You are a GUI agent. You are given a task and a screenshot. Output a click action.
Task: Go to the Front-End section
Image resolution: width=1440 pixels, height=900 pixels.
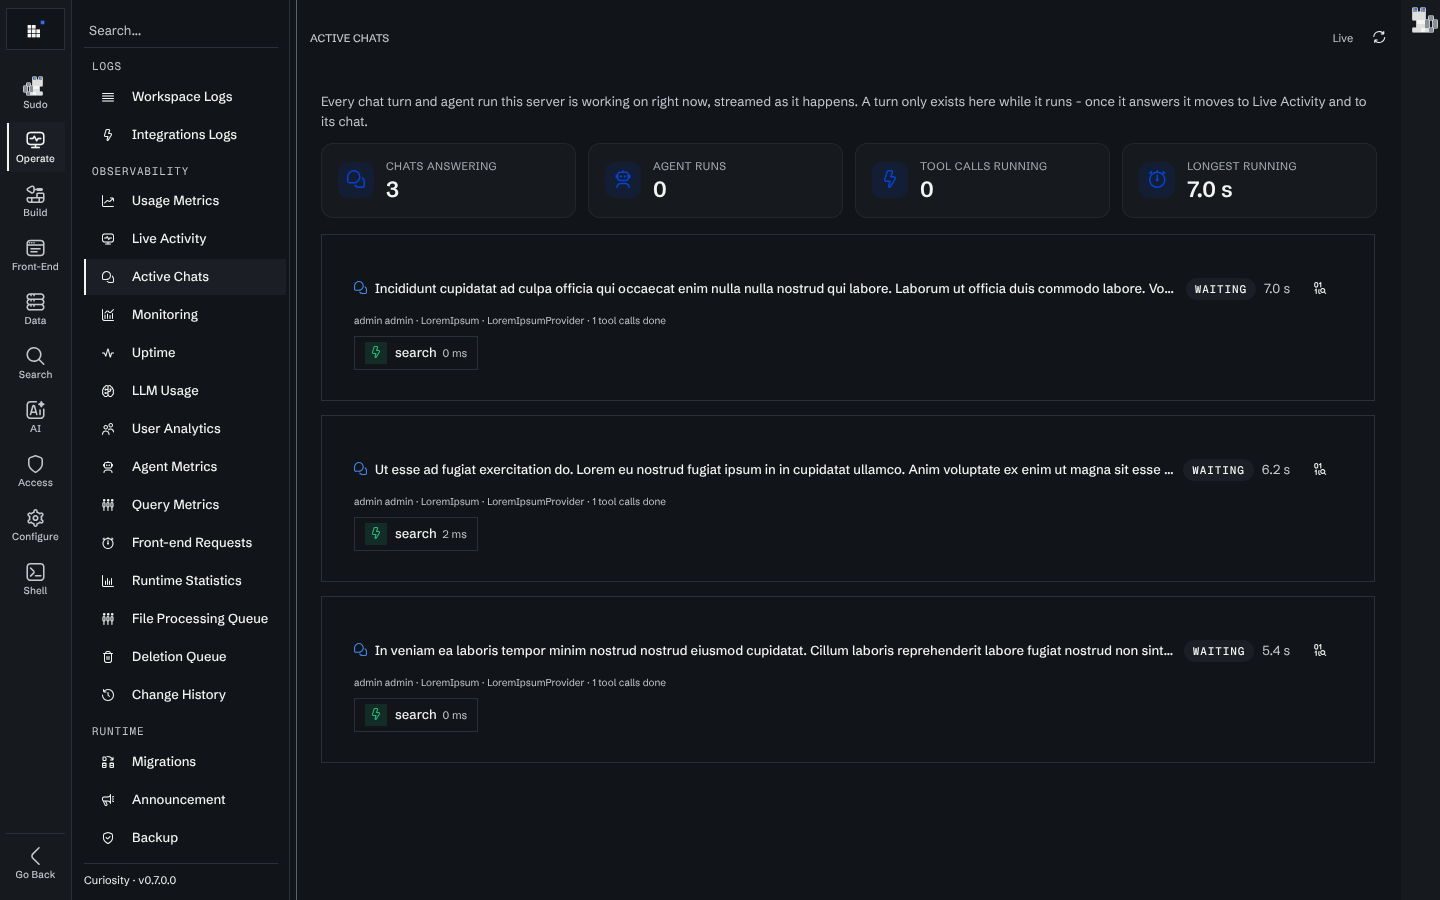pyautogui.click(x=35, y=255)
